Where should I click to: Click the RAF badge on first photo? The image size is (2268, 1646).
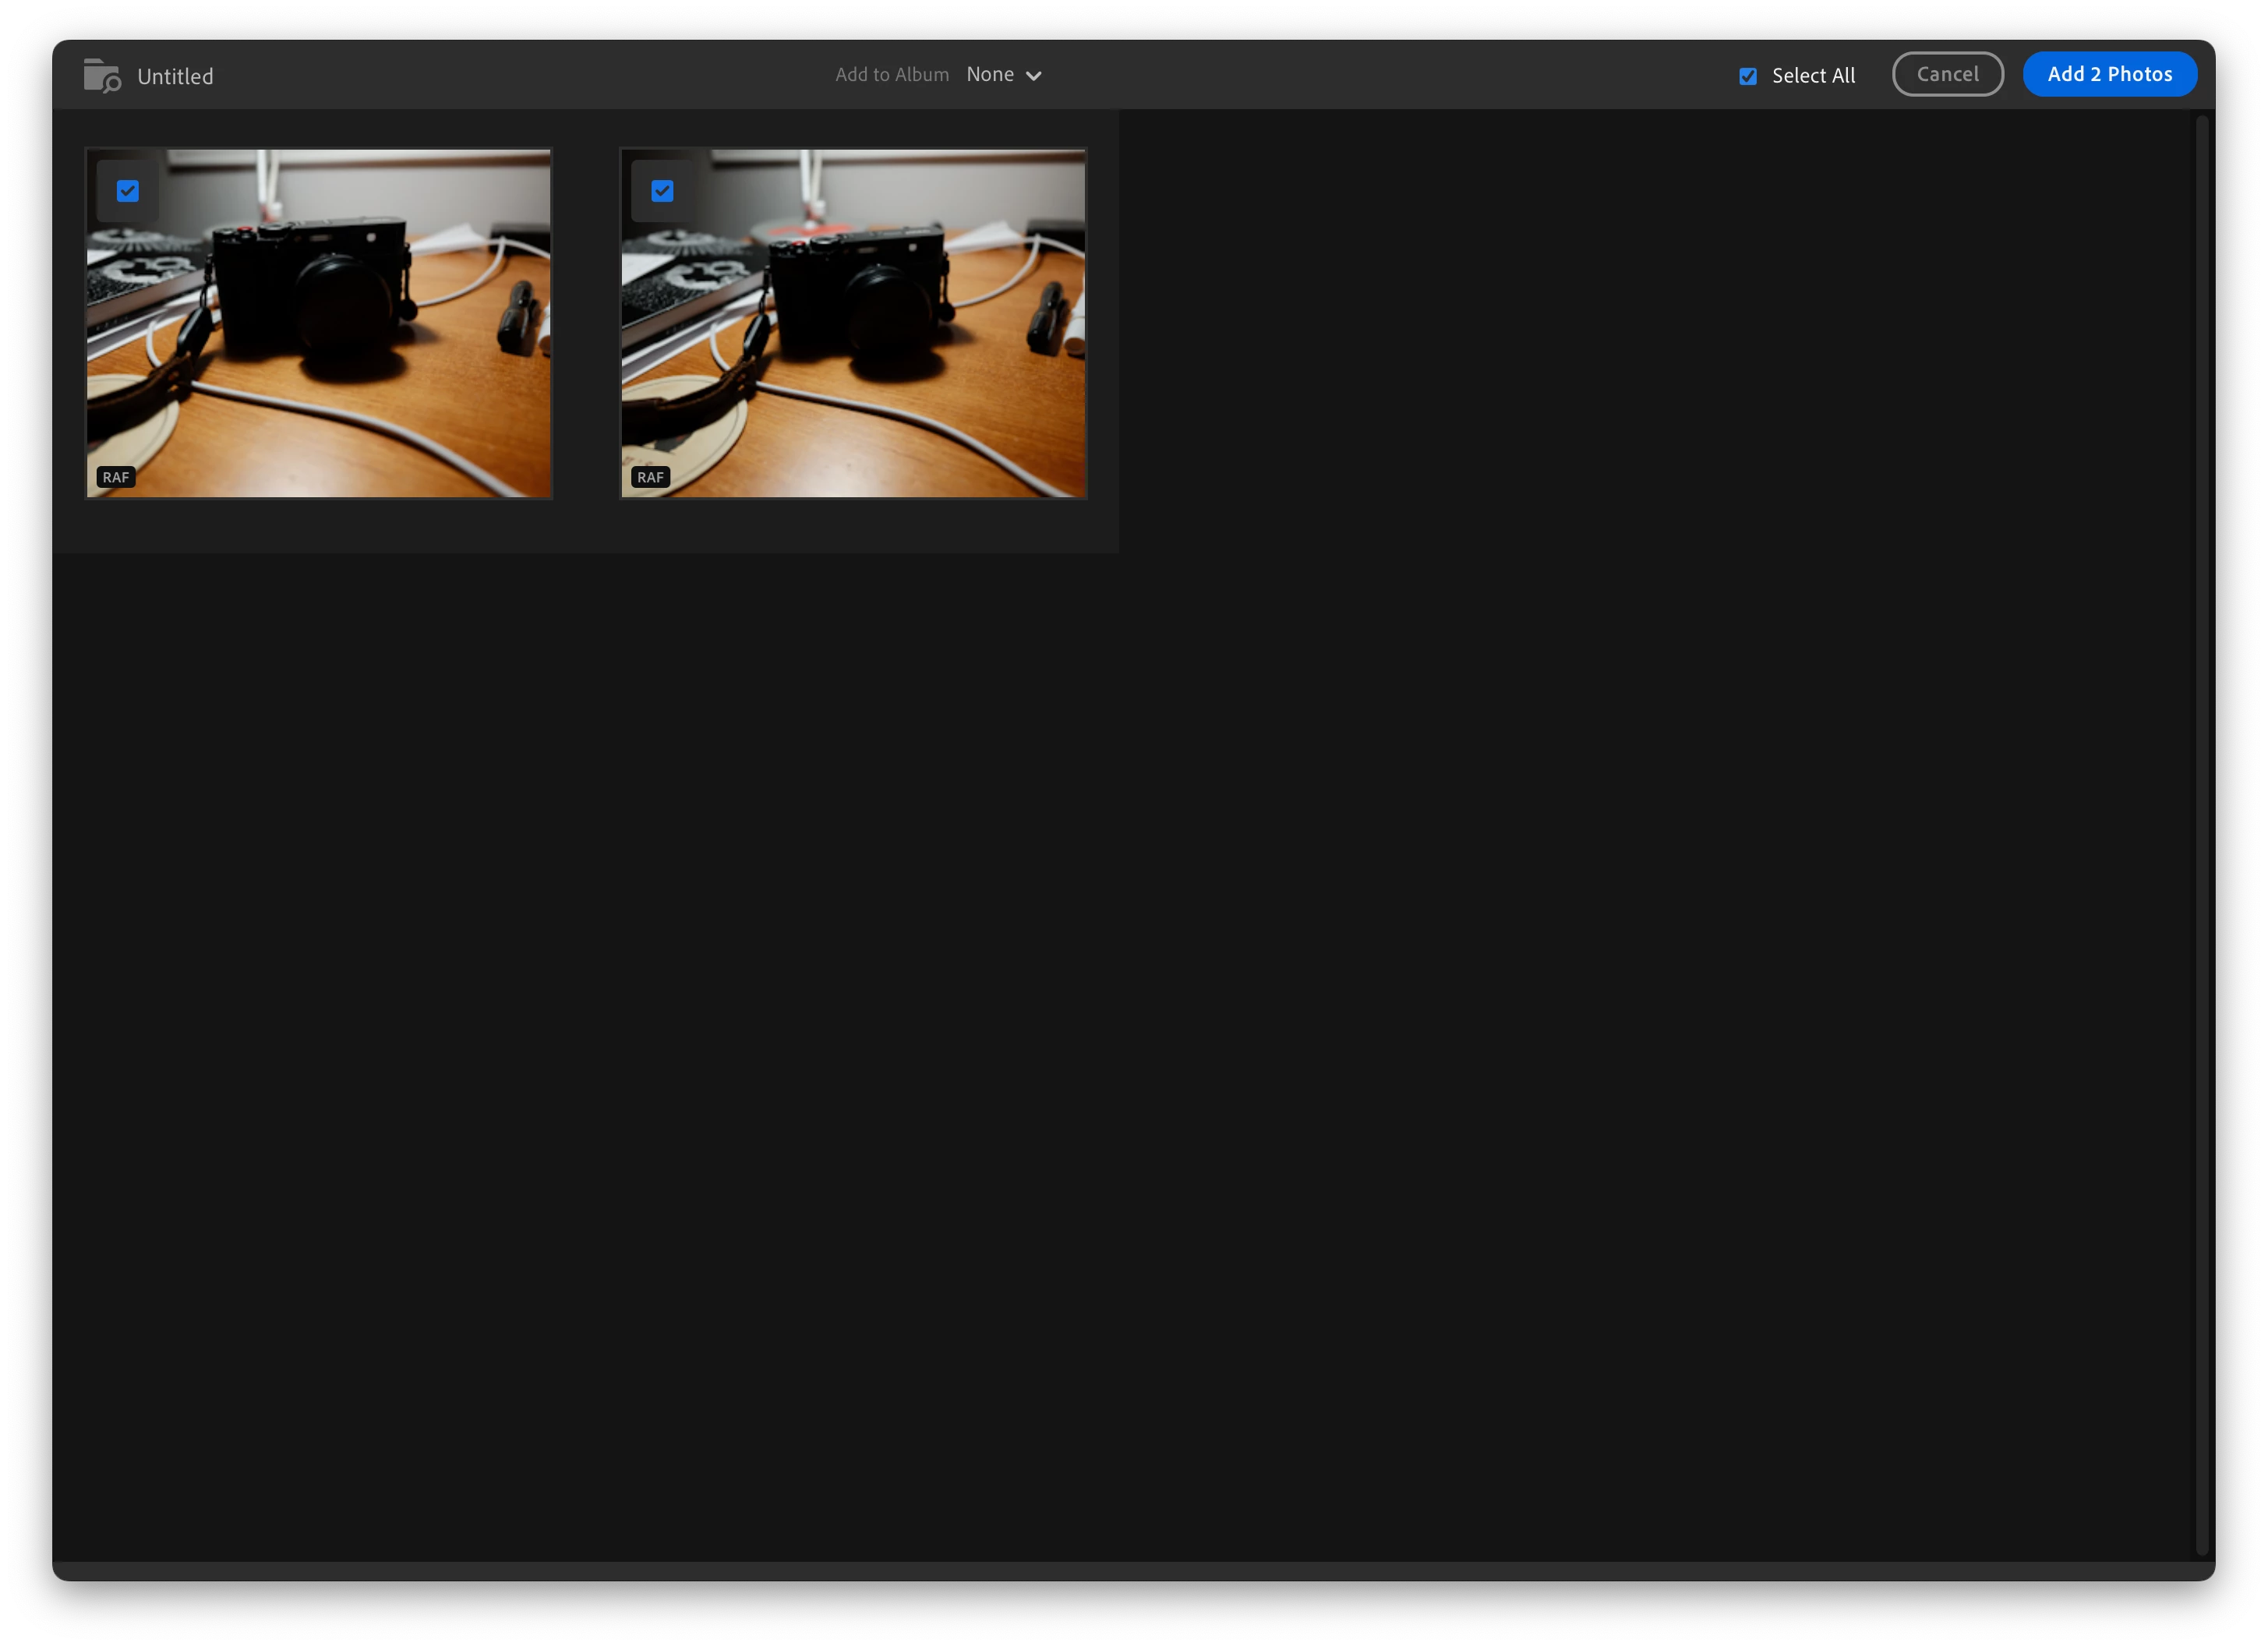coord(116,477)
